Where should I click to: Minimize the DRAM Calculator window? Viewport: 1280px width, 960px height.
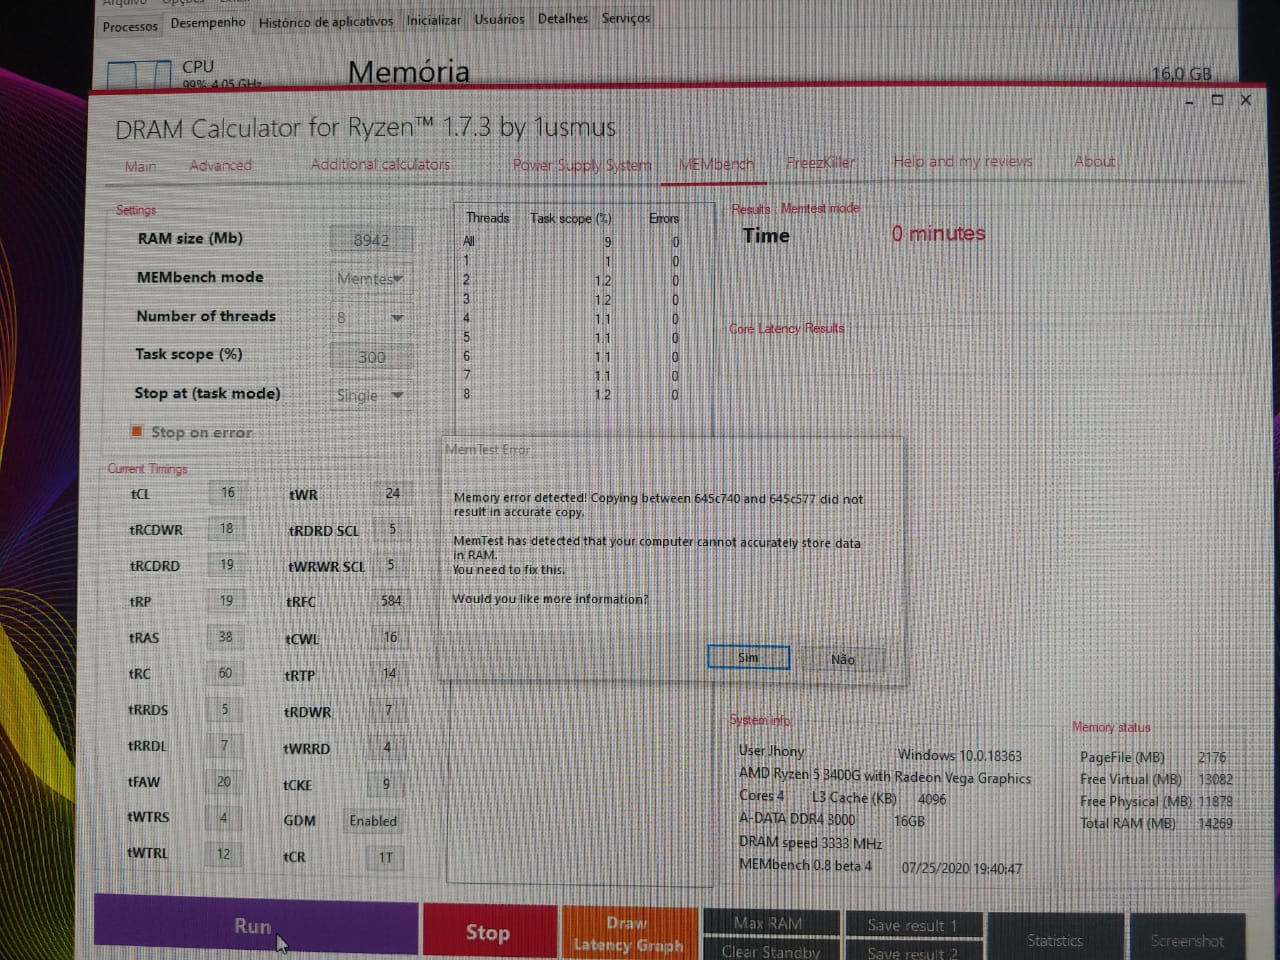click(x=1189, y=101)
